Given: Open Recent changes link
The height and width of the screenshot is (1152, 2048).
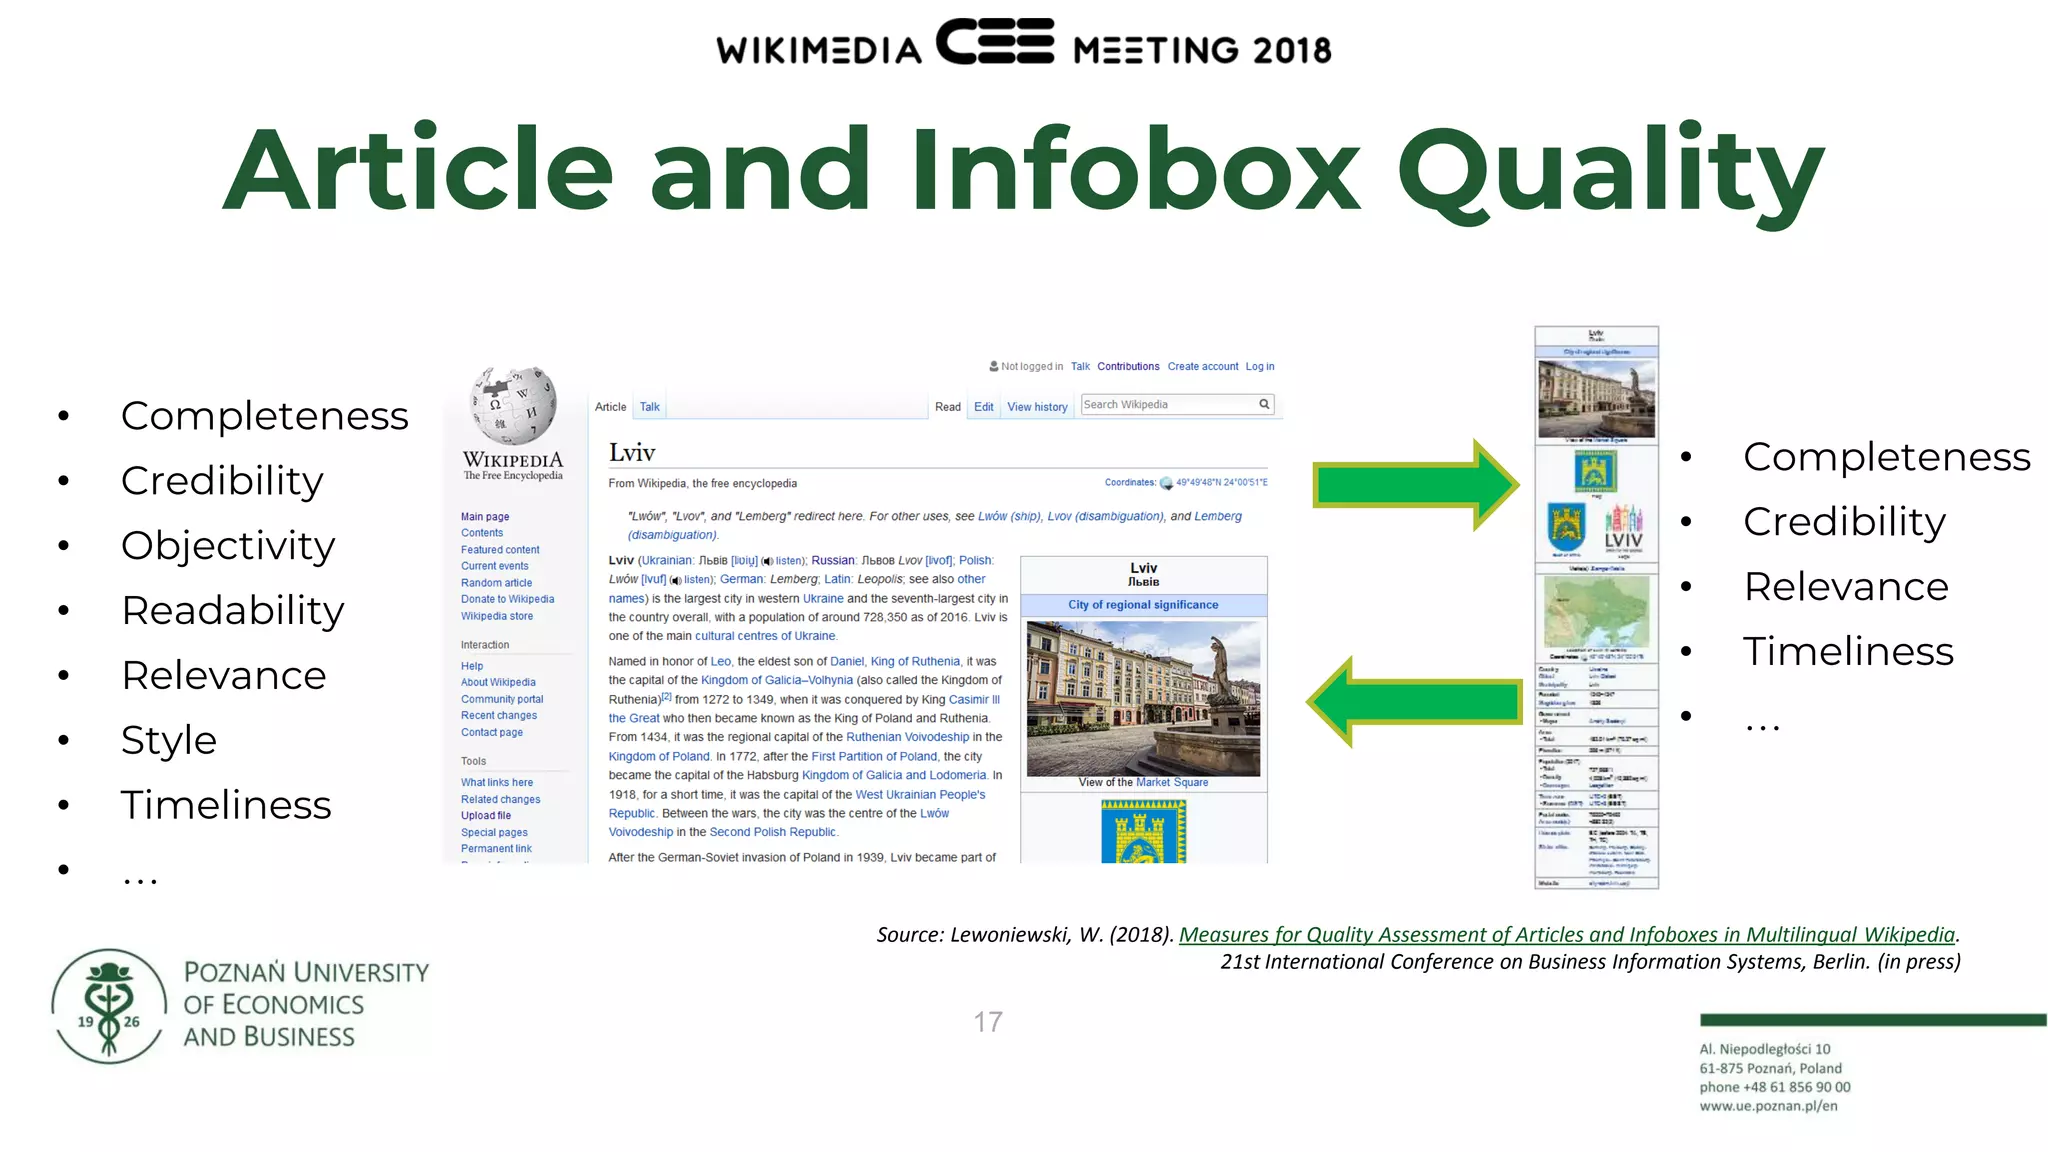Looking at the screenshot, I should pyautogui.click(x=499, y=715).
